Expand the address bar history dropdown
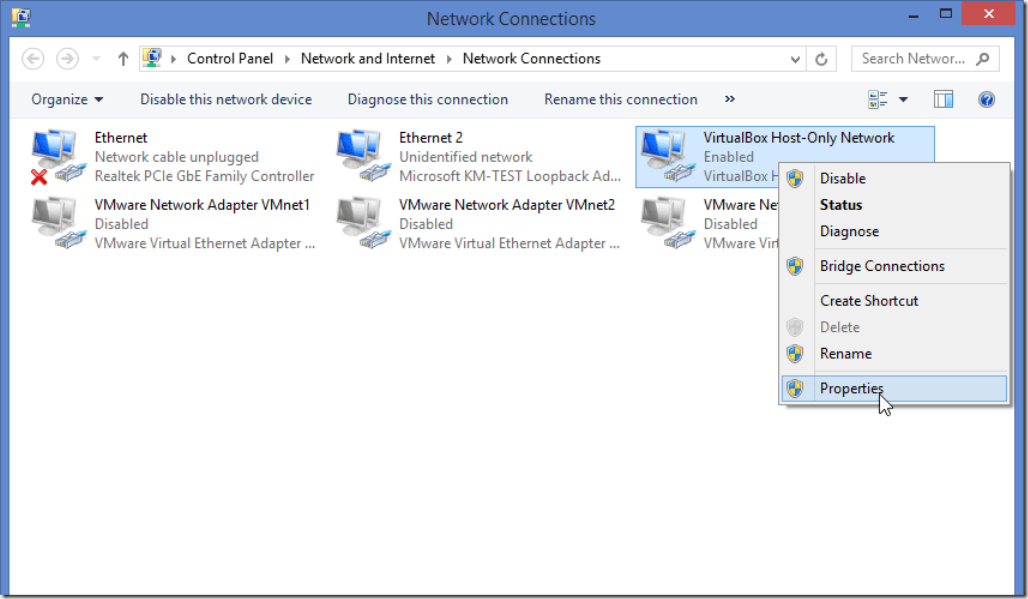Viewport: 1028px width, 599px height. [x=795, y=59]
